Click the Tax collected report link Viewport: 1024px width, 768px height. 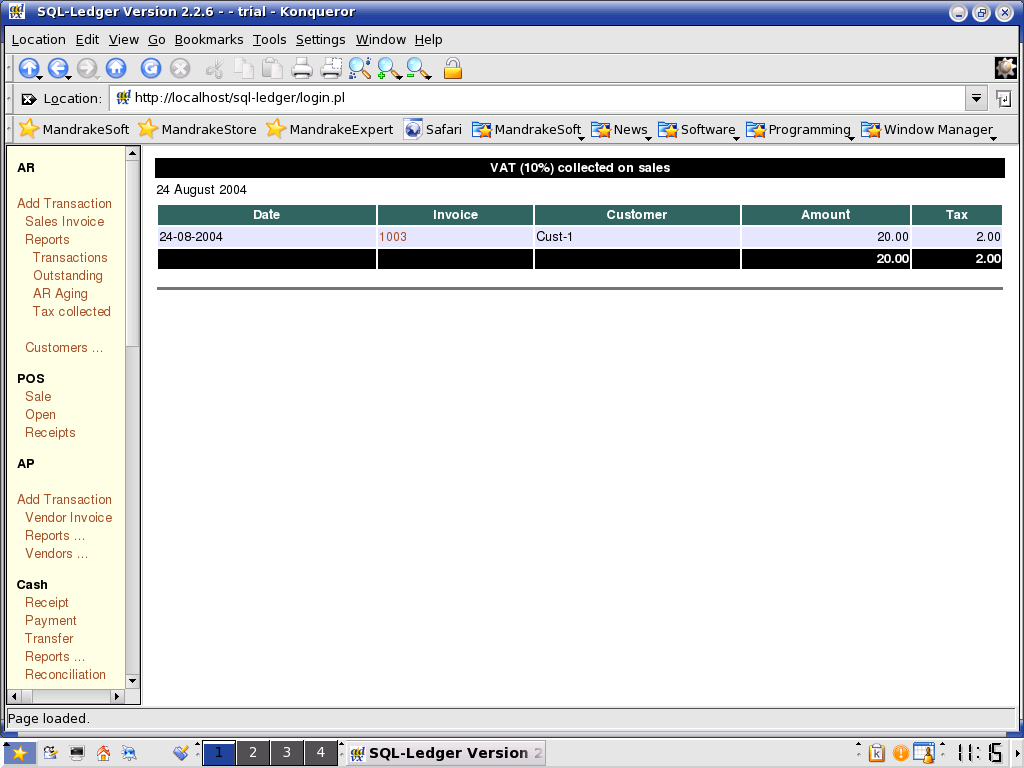(71, 311)
